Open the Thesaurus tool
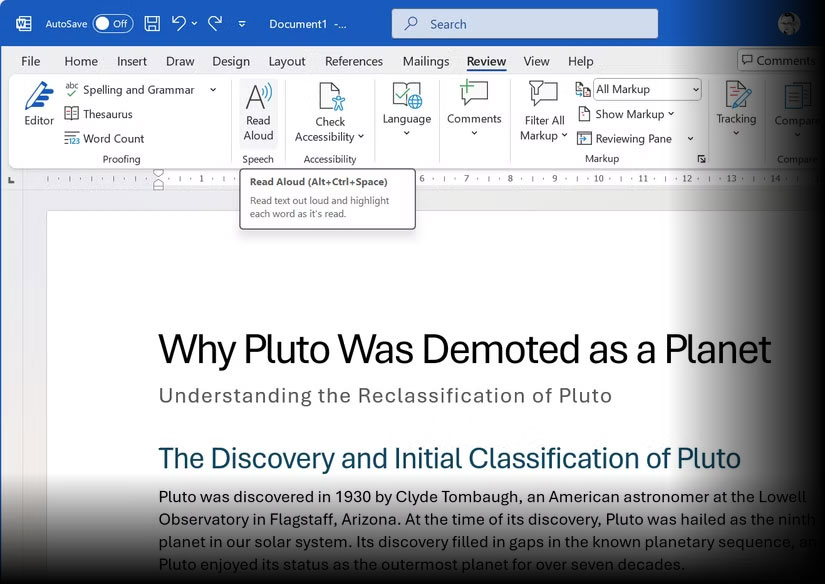This screenshot has height=584, width=825. click(x=107, y=114)
